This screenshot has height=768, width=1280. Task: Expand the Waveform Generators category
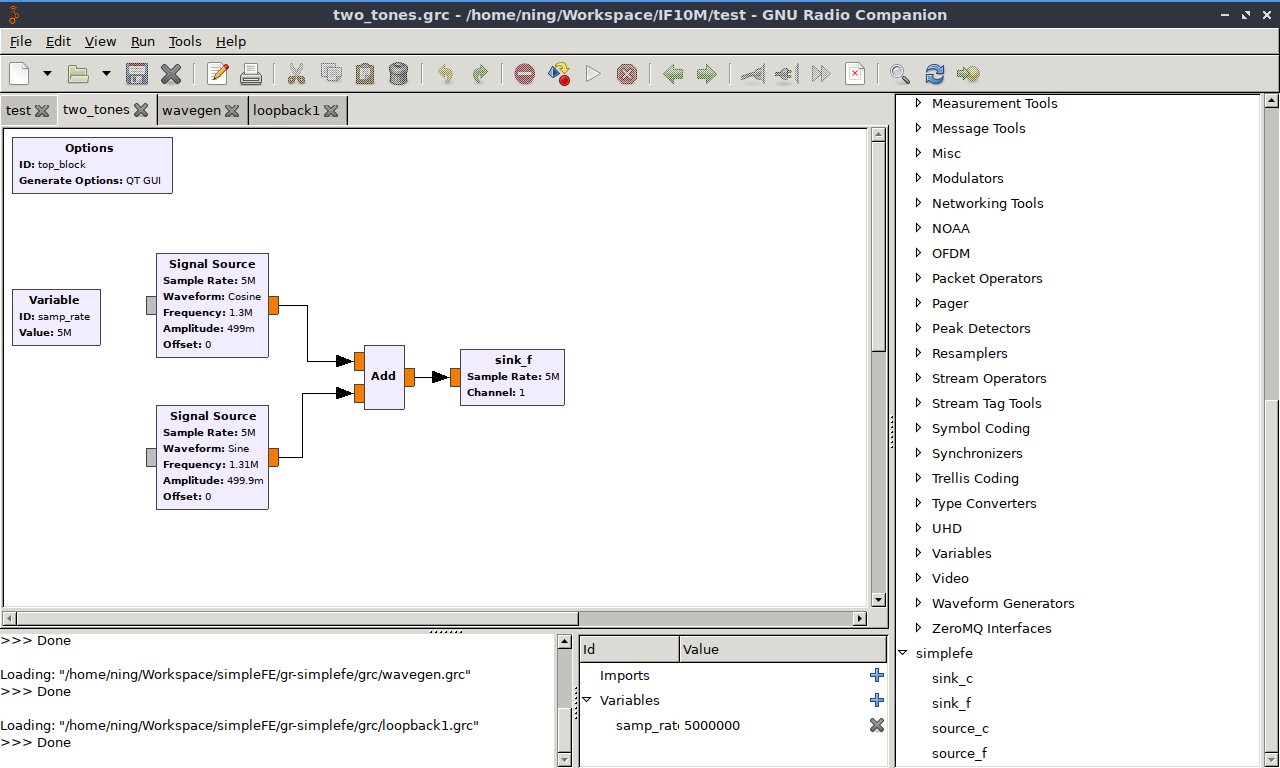click(x=918, y=603)
